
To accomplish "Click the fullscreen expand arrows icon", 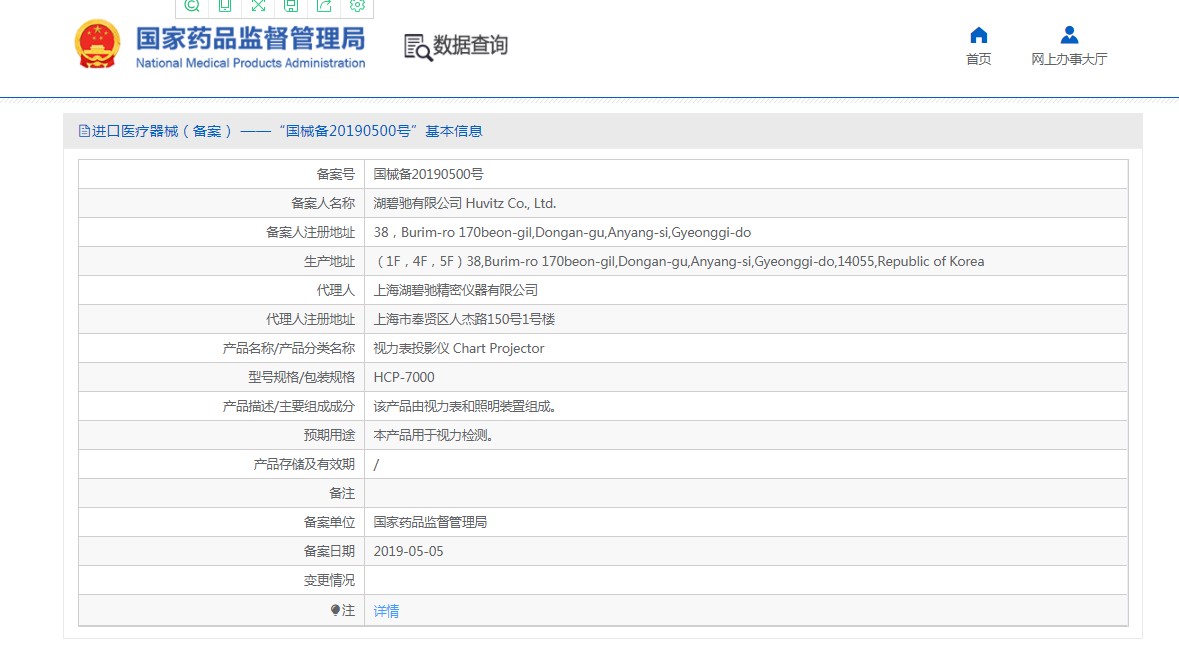I will pos(258,6).
